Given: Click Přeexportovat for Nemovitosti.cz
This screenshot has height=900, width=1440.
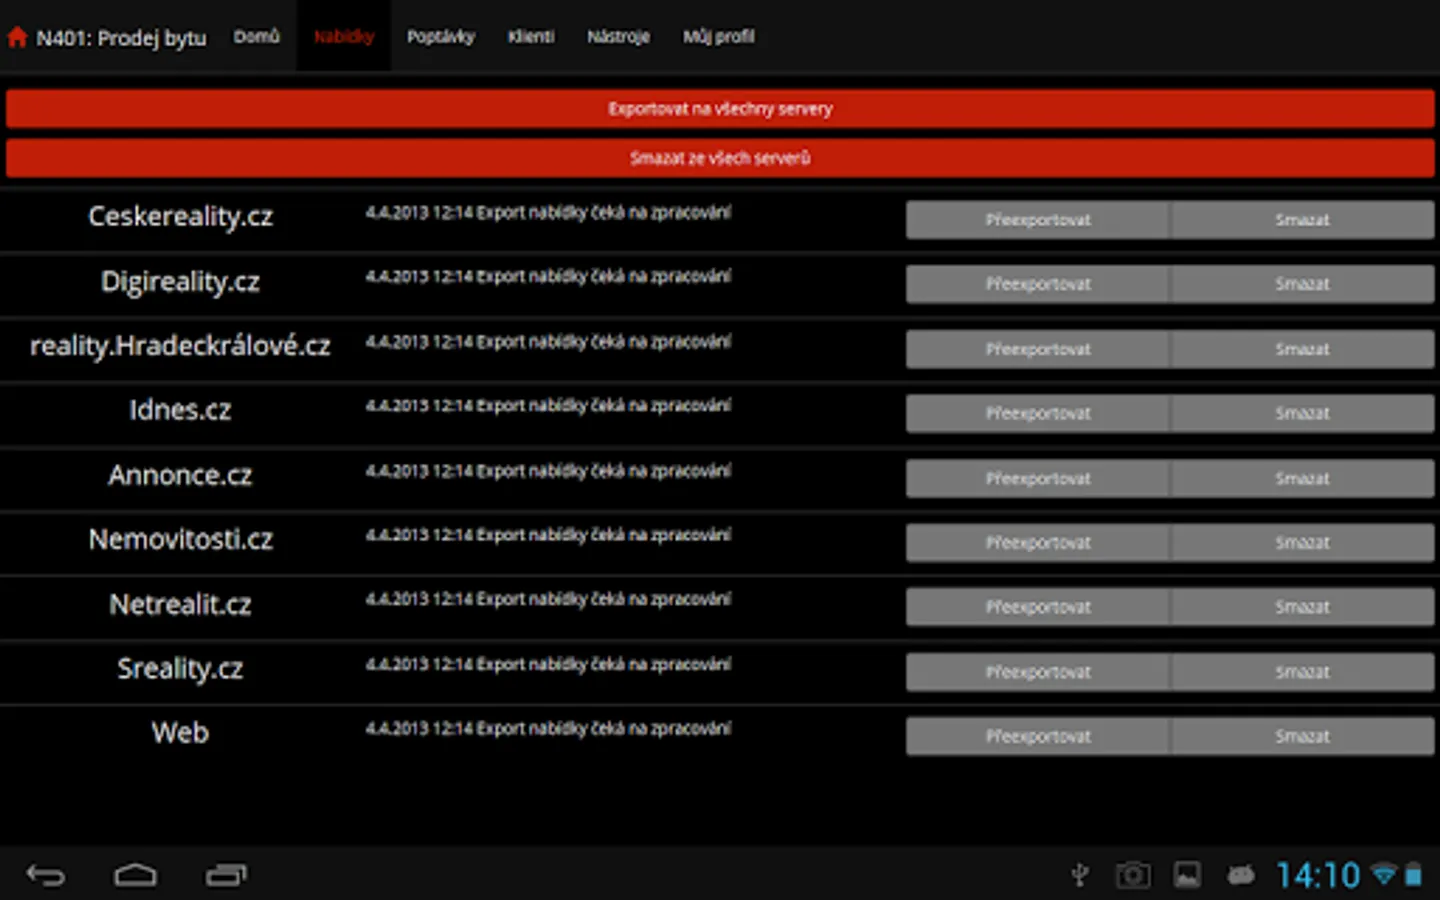Looking at the screenshot, I should point(1038,542).
